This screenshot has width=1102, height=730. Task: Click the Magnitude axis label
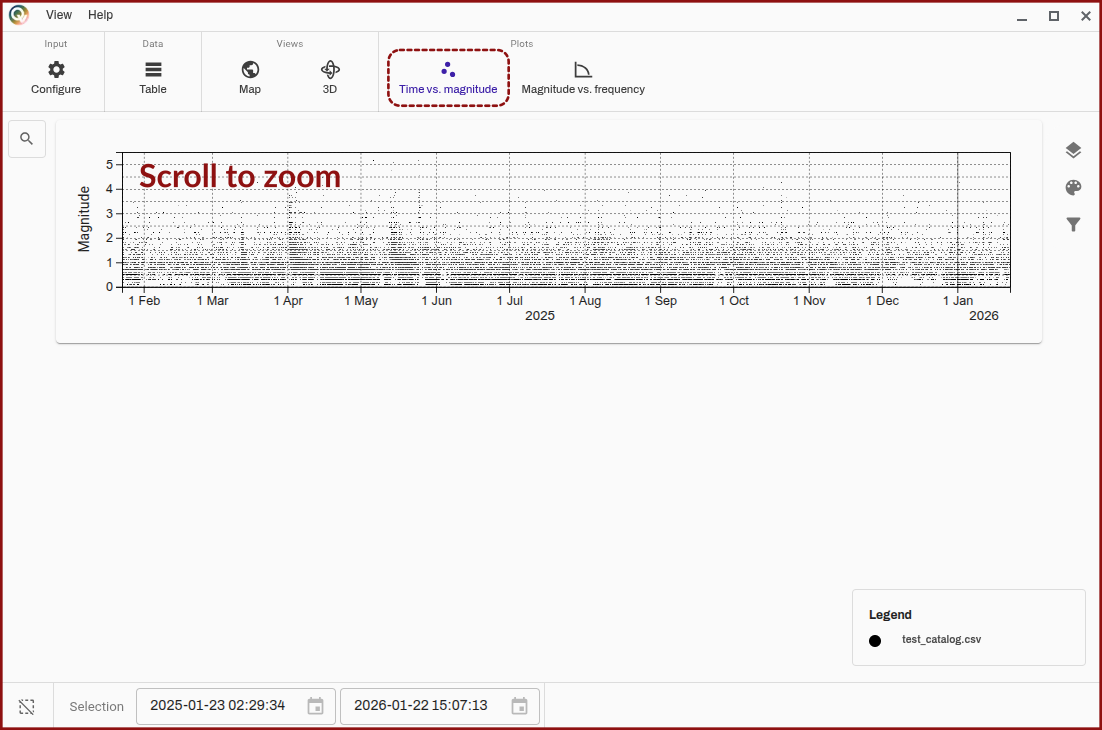click(84, 219)
